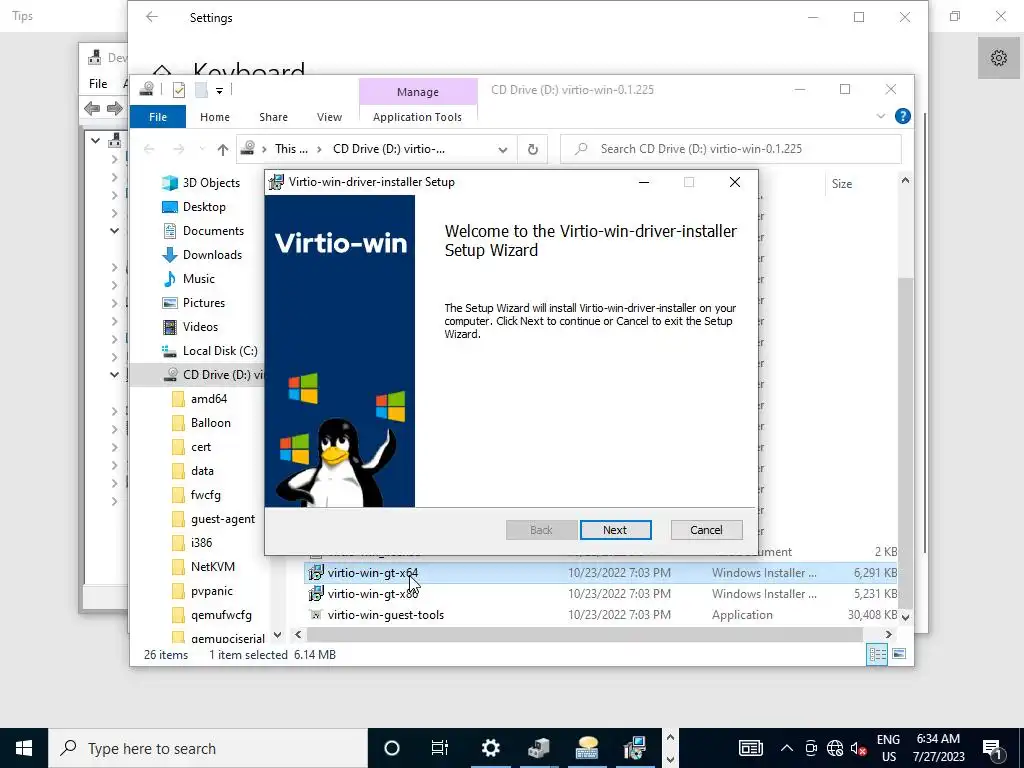Click the pvpanic folder icon
Viewport: 1024px width, 768px height.
coord(178,591)
